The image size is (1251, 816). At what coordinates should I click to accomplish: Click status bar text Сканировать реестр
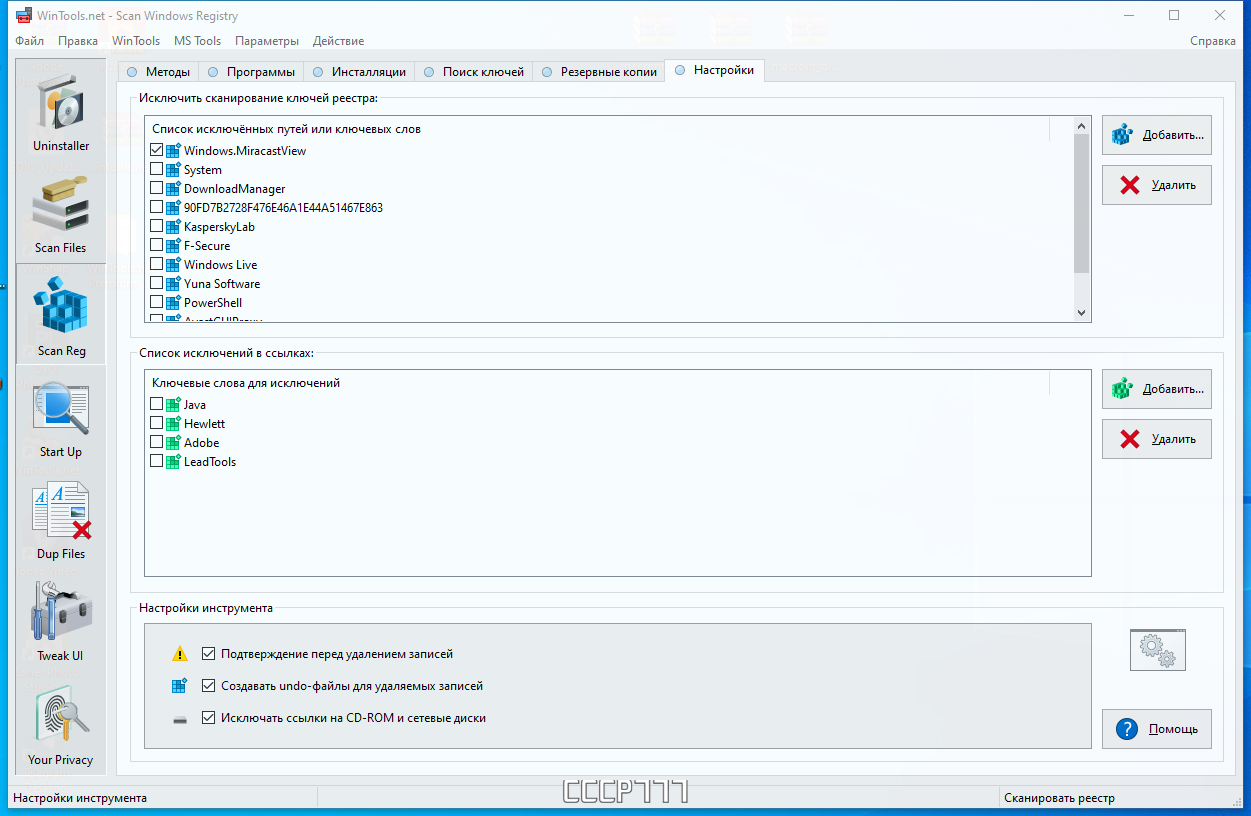(x=1059, y=798)
